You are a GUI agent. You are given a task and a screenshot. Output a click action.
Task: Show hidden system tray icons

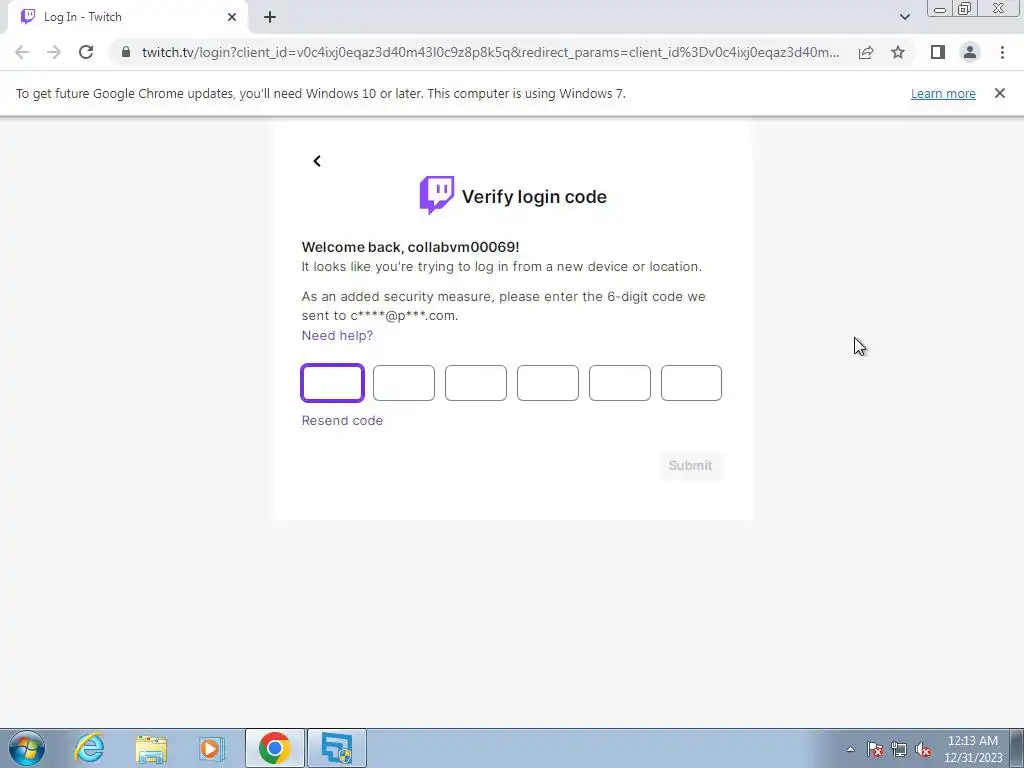(850, 749)
